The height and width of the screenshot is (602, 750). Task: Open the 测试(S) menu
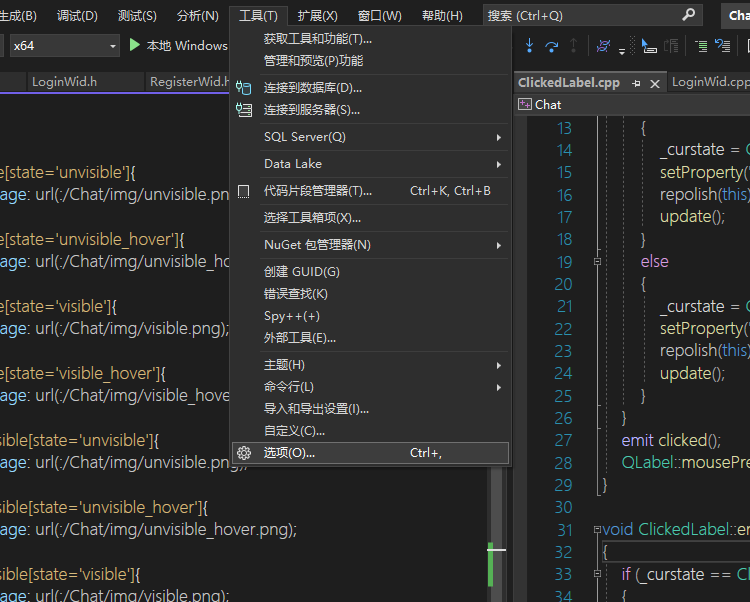pyautogui.click(x=137, y=15)
